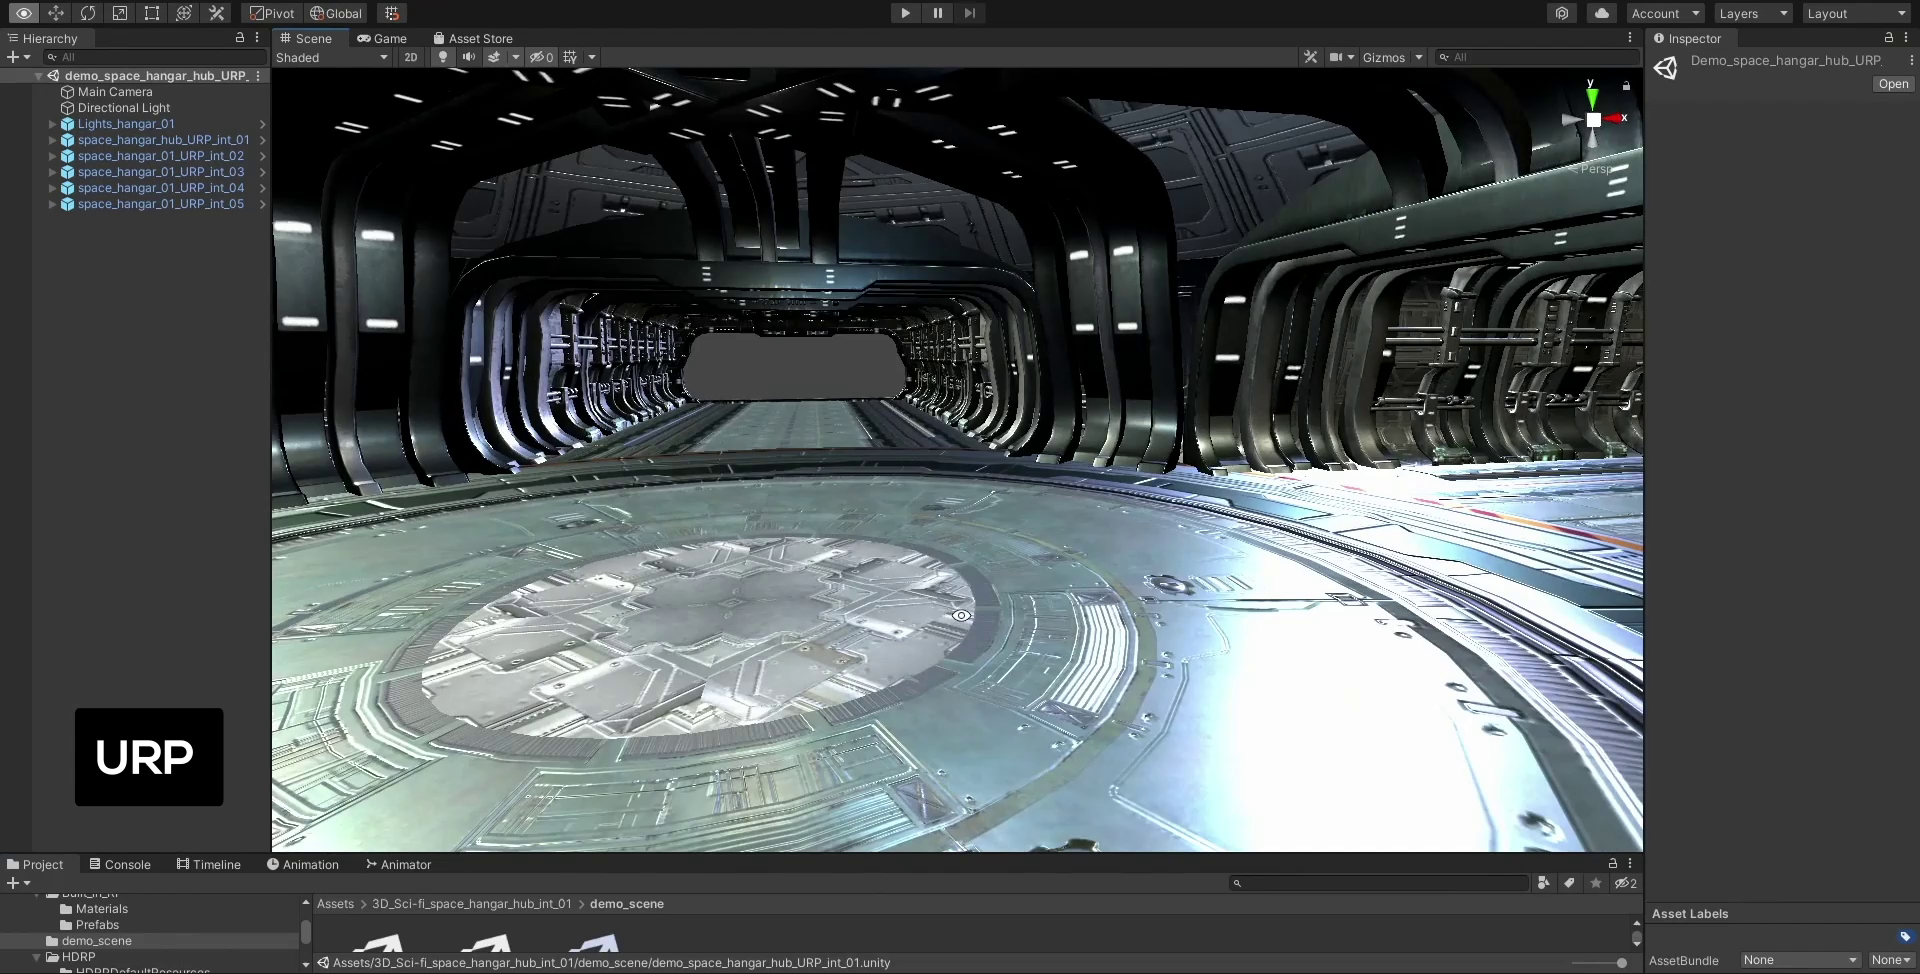The width and height of the screenshot is (1920, 974).
Task: Lock the Inspector panel
Action: pyautogui.click(x=1889, y=37)
